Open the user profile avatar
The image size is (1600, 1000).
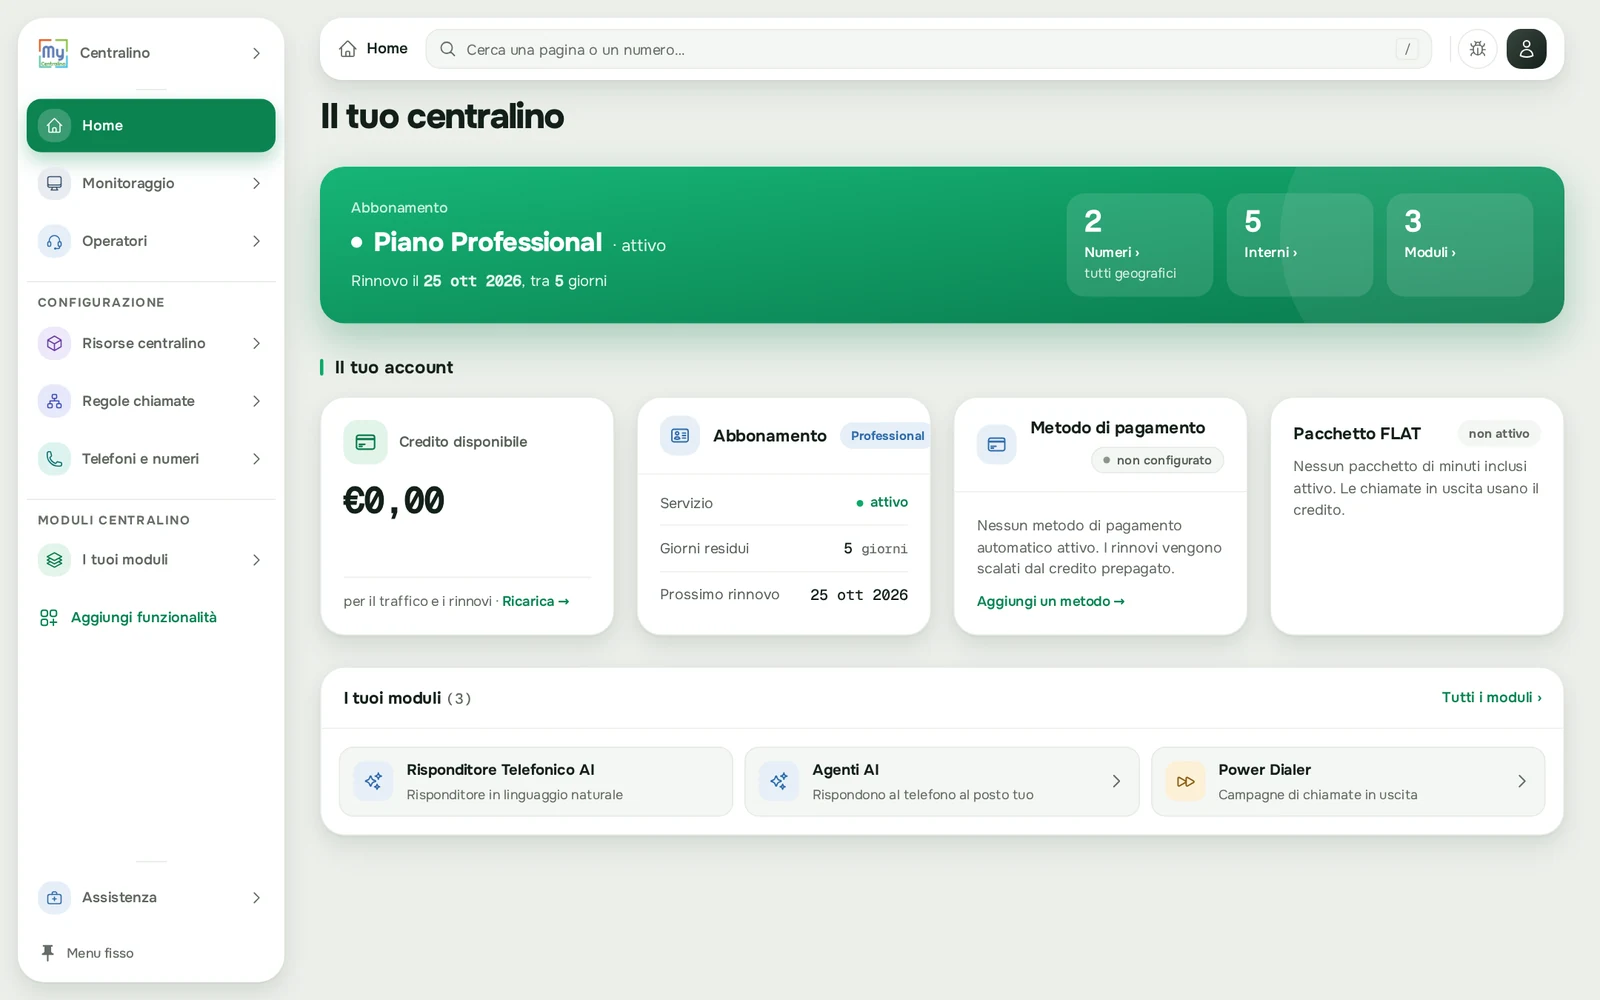click(1526, 49)
